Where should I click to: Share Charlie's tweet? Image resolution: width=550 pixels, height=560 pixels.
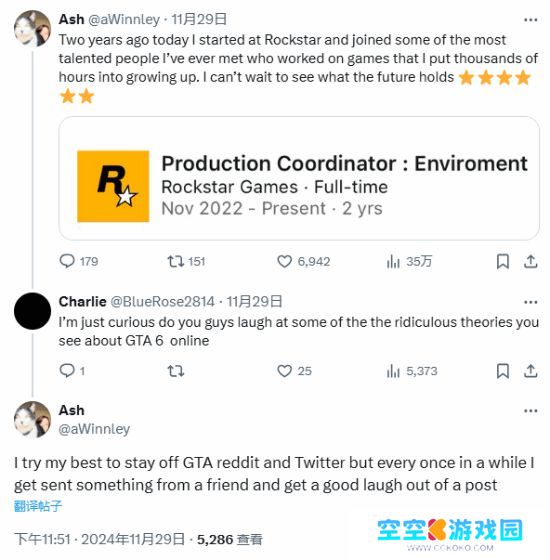[531, 371]
